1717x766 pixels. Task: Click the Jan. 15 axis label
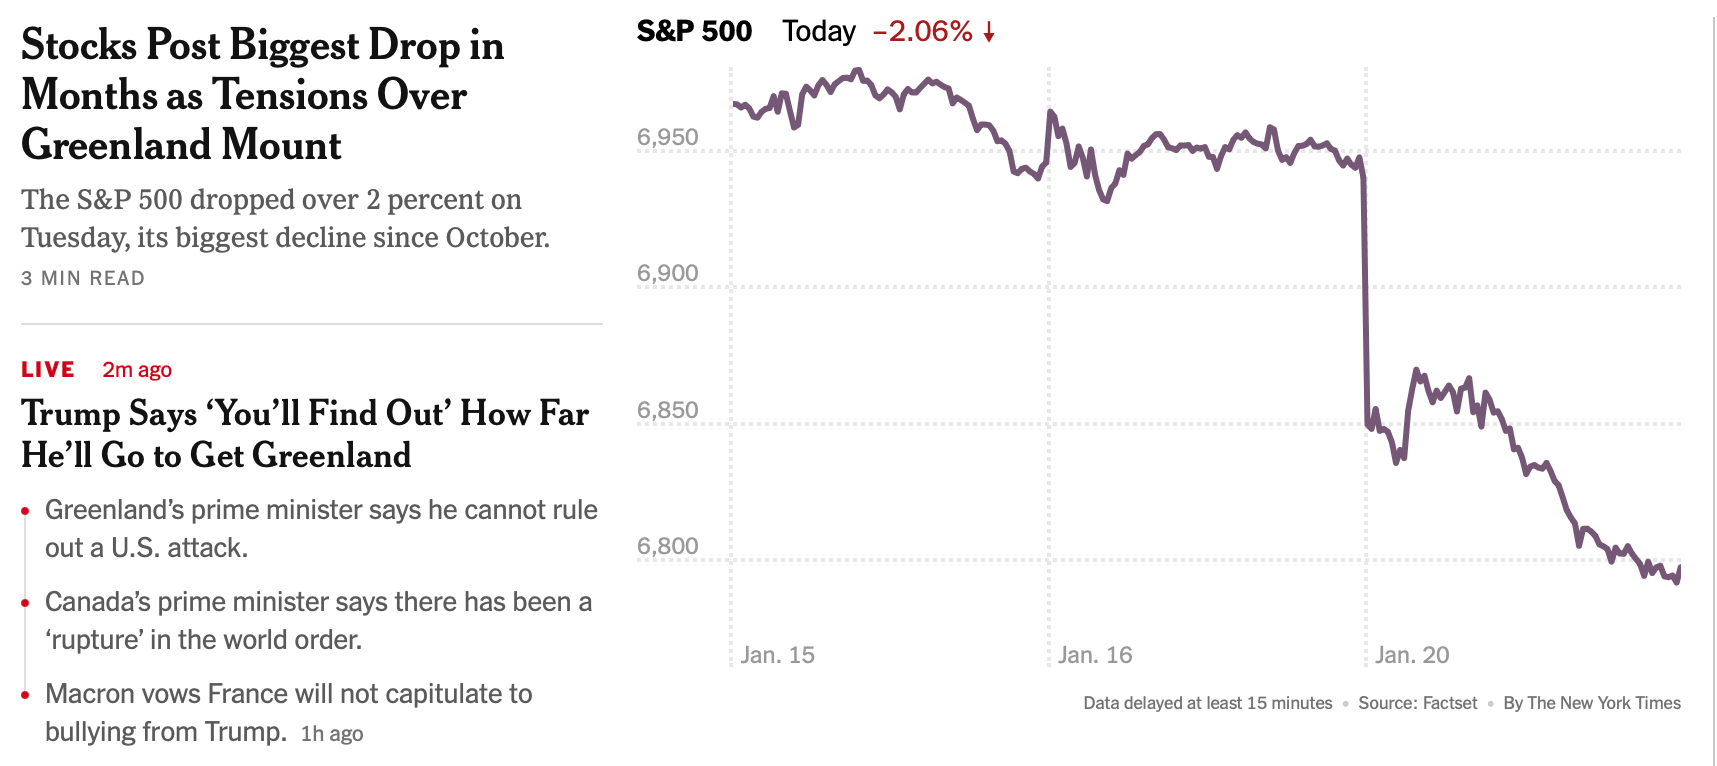[x=777, y=655]
